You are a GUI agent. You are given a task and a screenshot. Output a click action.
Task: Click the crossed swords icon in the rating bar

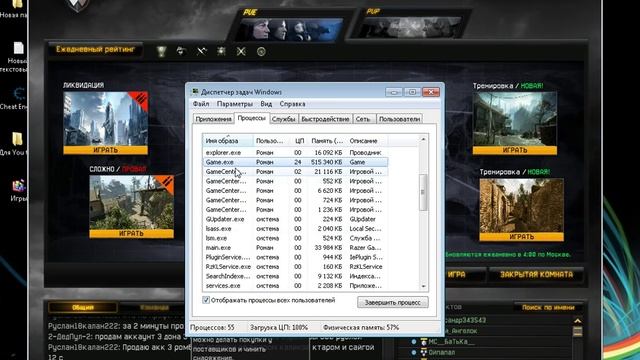point(202,51)
